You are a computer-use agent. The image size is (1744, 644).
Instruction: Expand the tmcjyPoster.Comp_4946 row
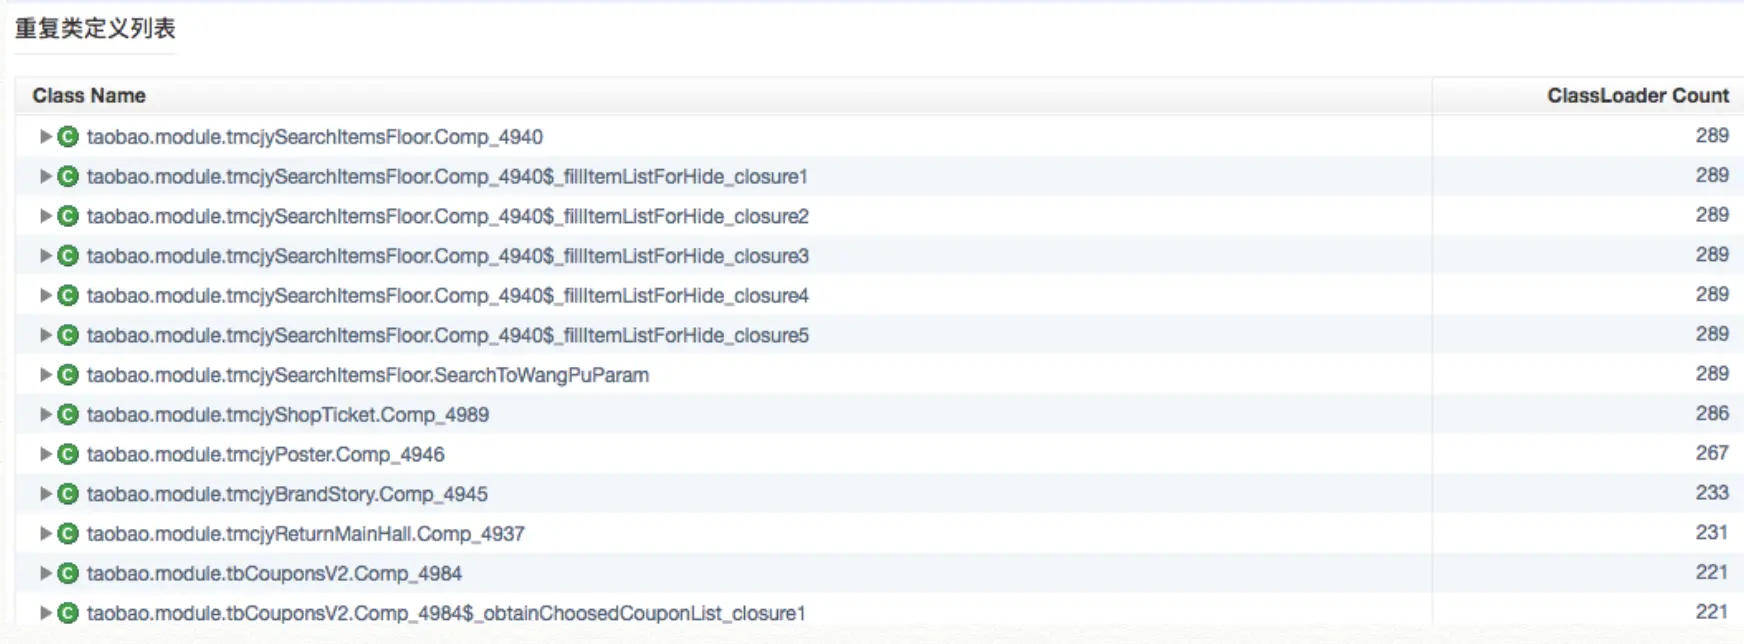click(x=45, y=454)
